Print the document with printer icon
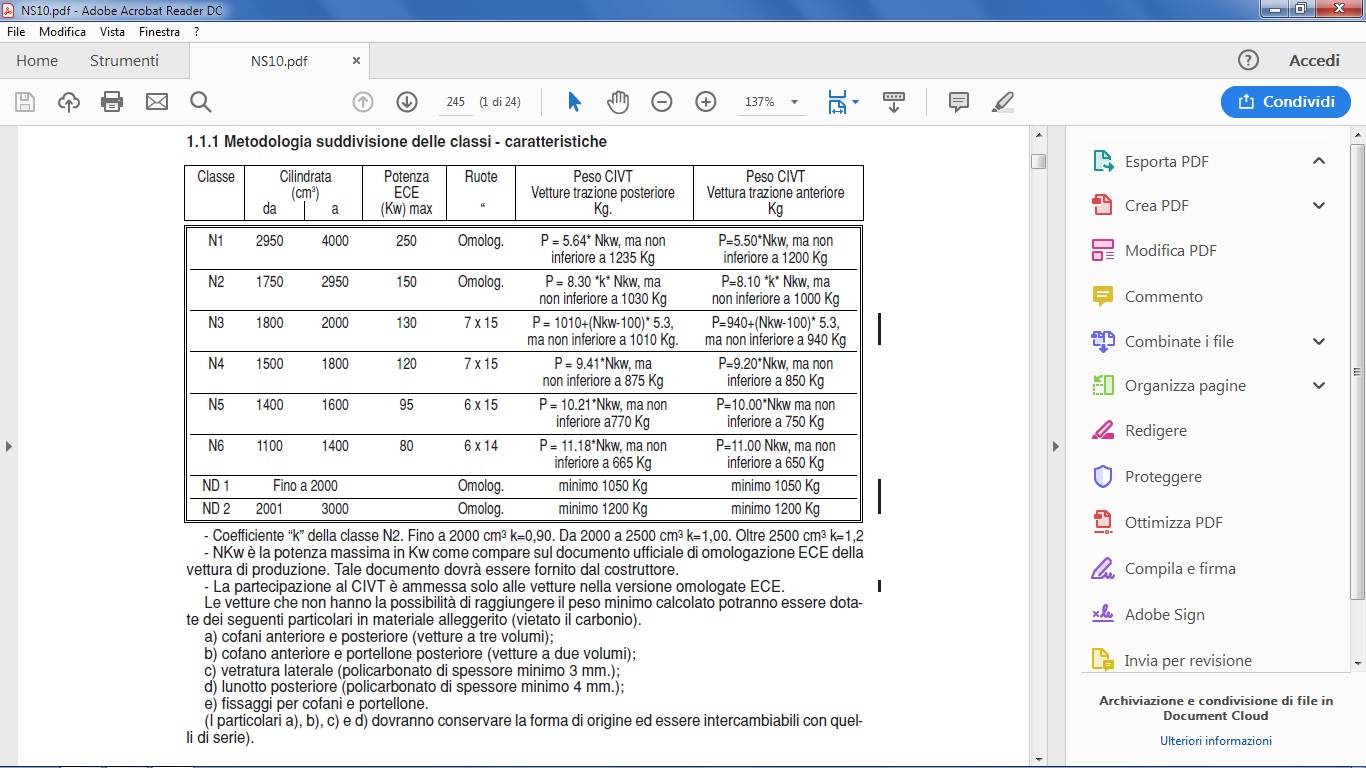Screen dimensions: 1366x768 point(112,102)
